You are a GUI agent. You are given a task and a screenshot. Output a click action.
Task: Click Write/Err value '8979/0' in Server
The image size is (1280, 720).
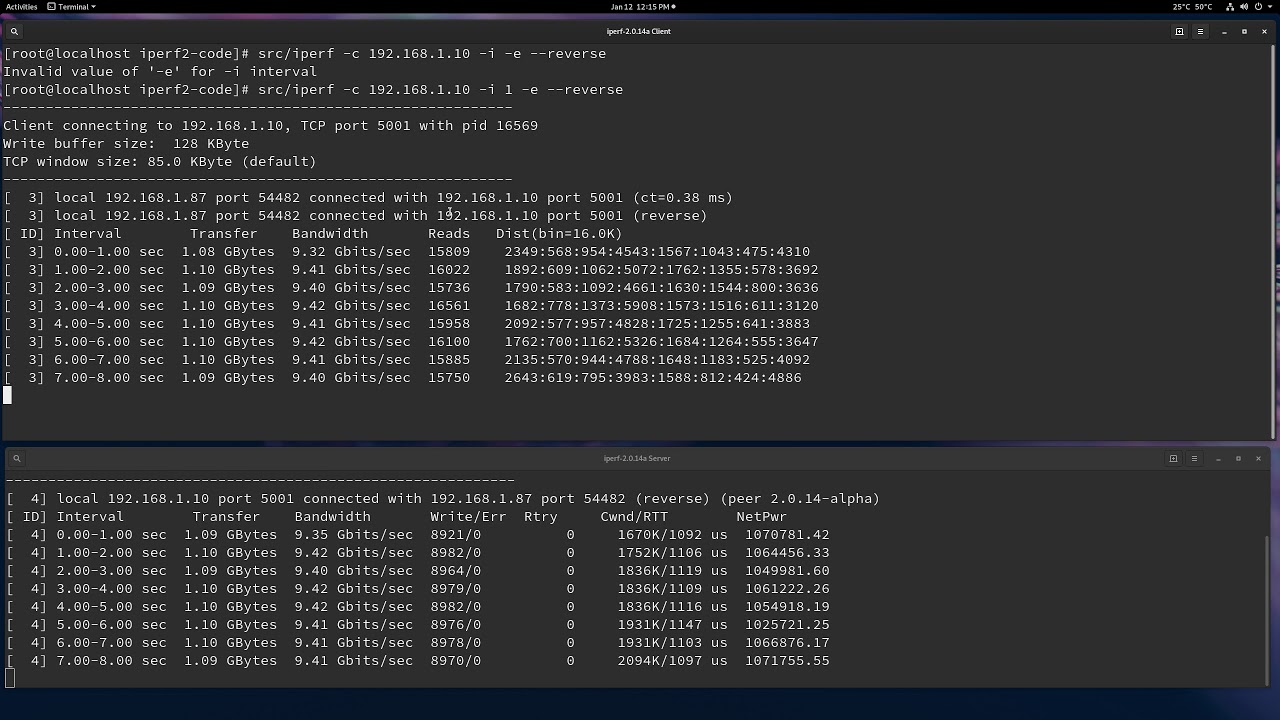click(x=456, y=588)
